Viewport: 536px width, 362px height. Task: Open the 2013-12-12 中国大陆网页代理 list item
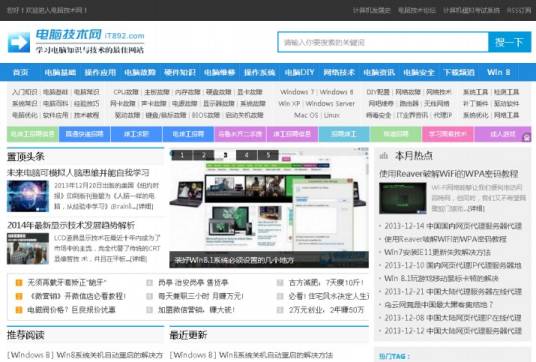[x=453, y=331]
